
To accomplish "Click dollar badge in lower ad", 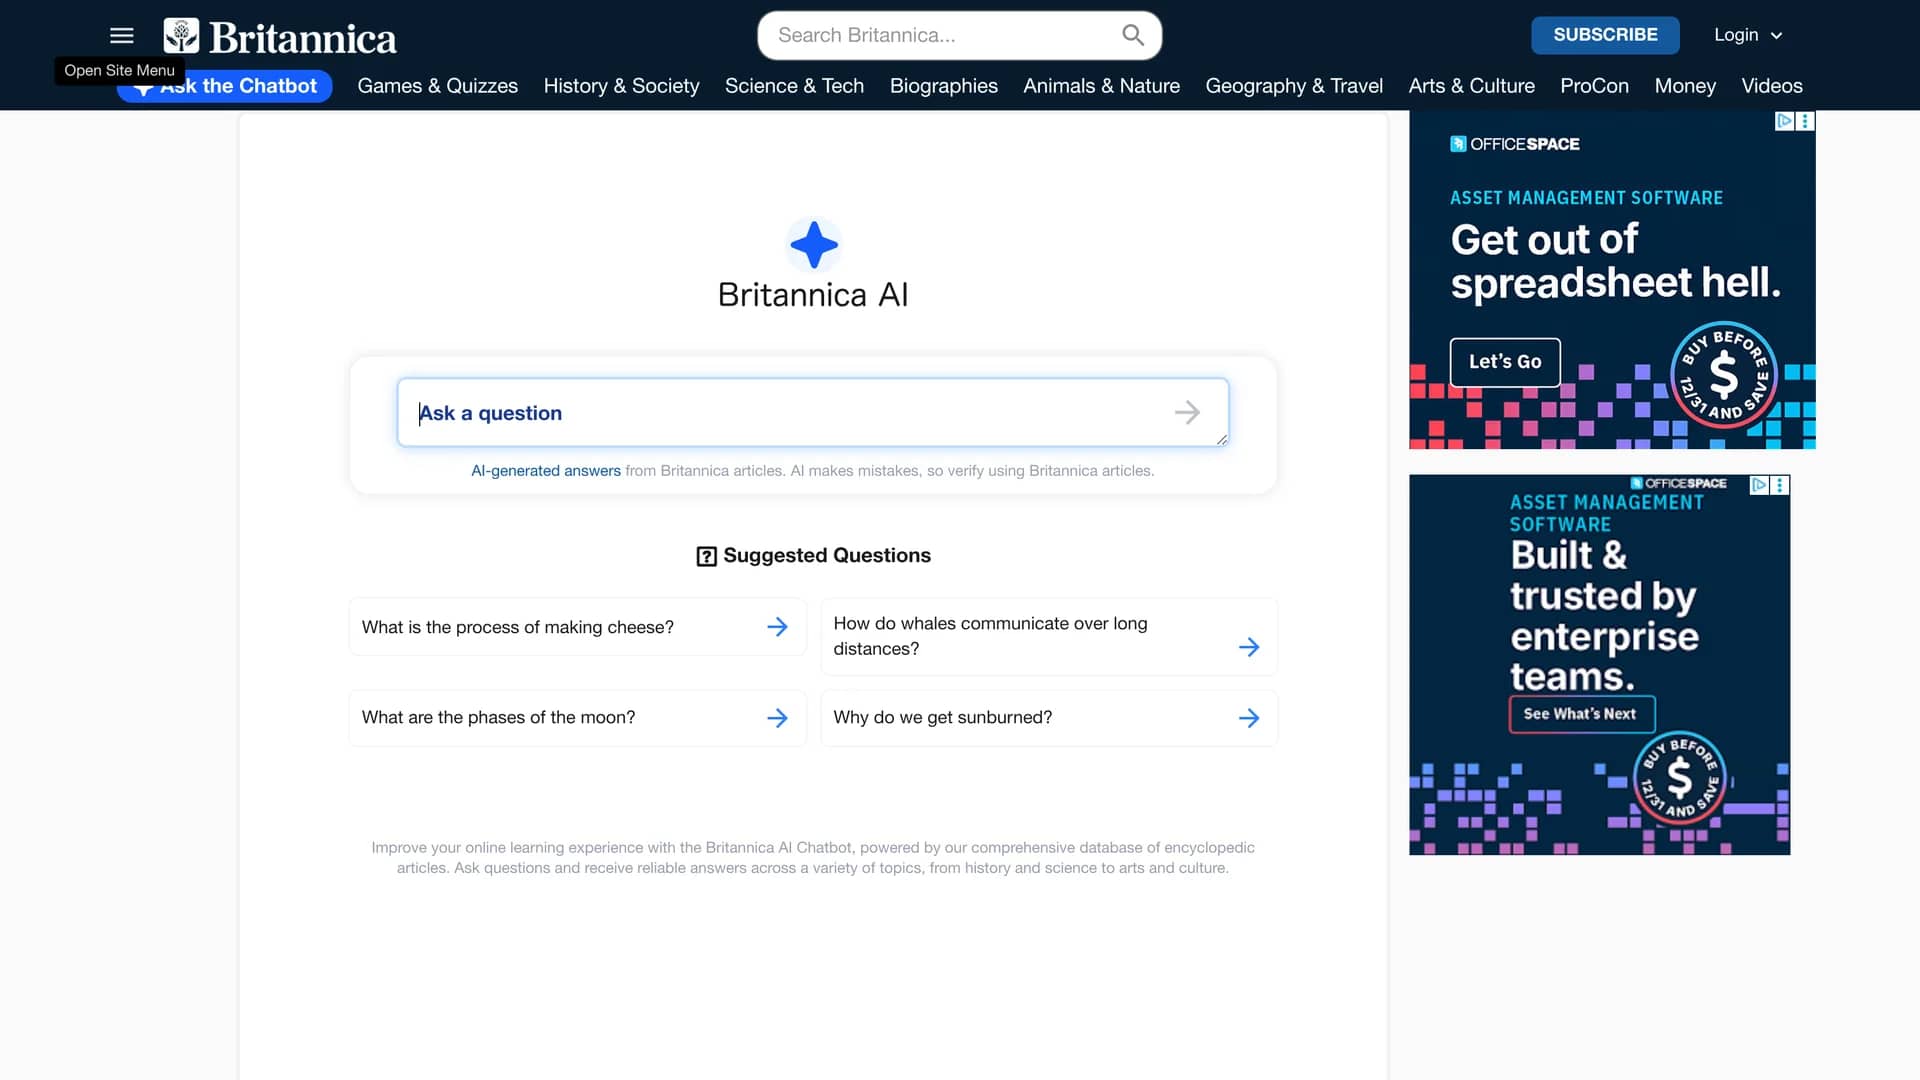I will click(1680, 778).
